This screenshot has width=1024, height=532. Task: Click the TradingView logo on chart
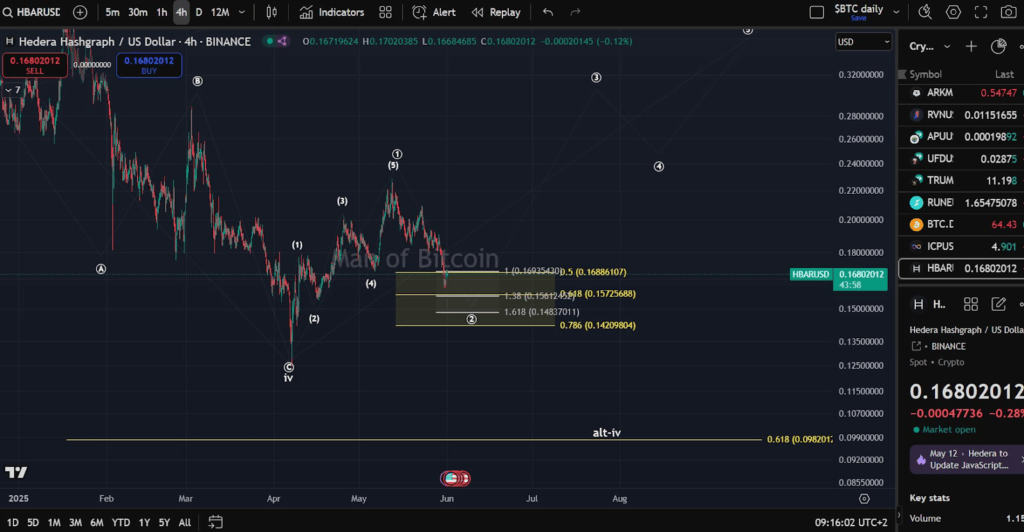(16, 472)
